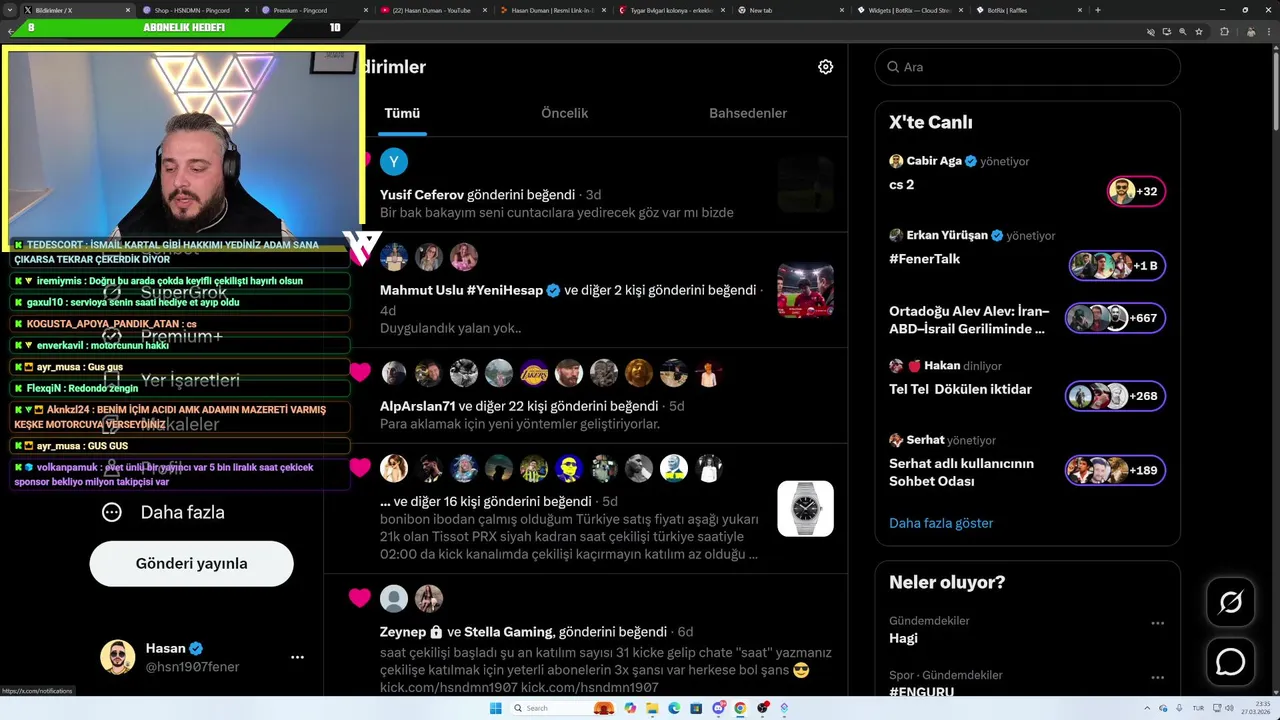Viewport: 1280px width, 720px height.
Task: Open Yusif Ceferov's avatar with letter Y
Action: 394,161
